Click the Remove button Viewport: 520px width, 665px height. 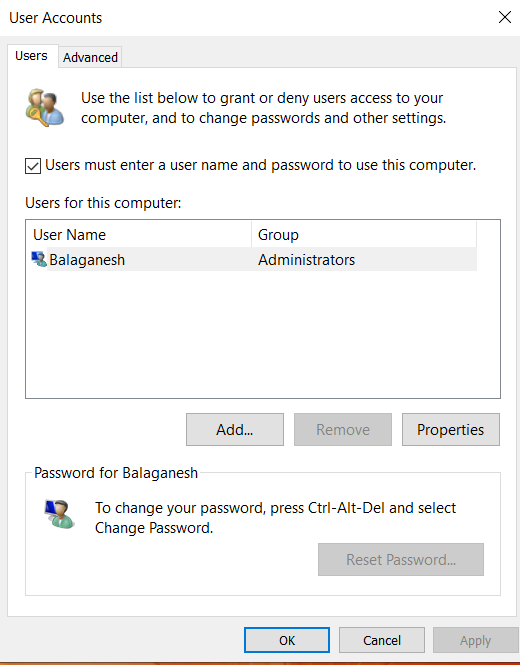coord(343,430)
